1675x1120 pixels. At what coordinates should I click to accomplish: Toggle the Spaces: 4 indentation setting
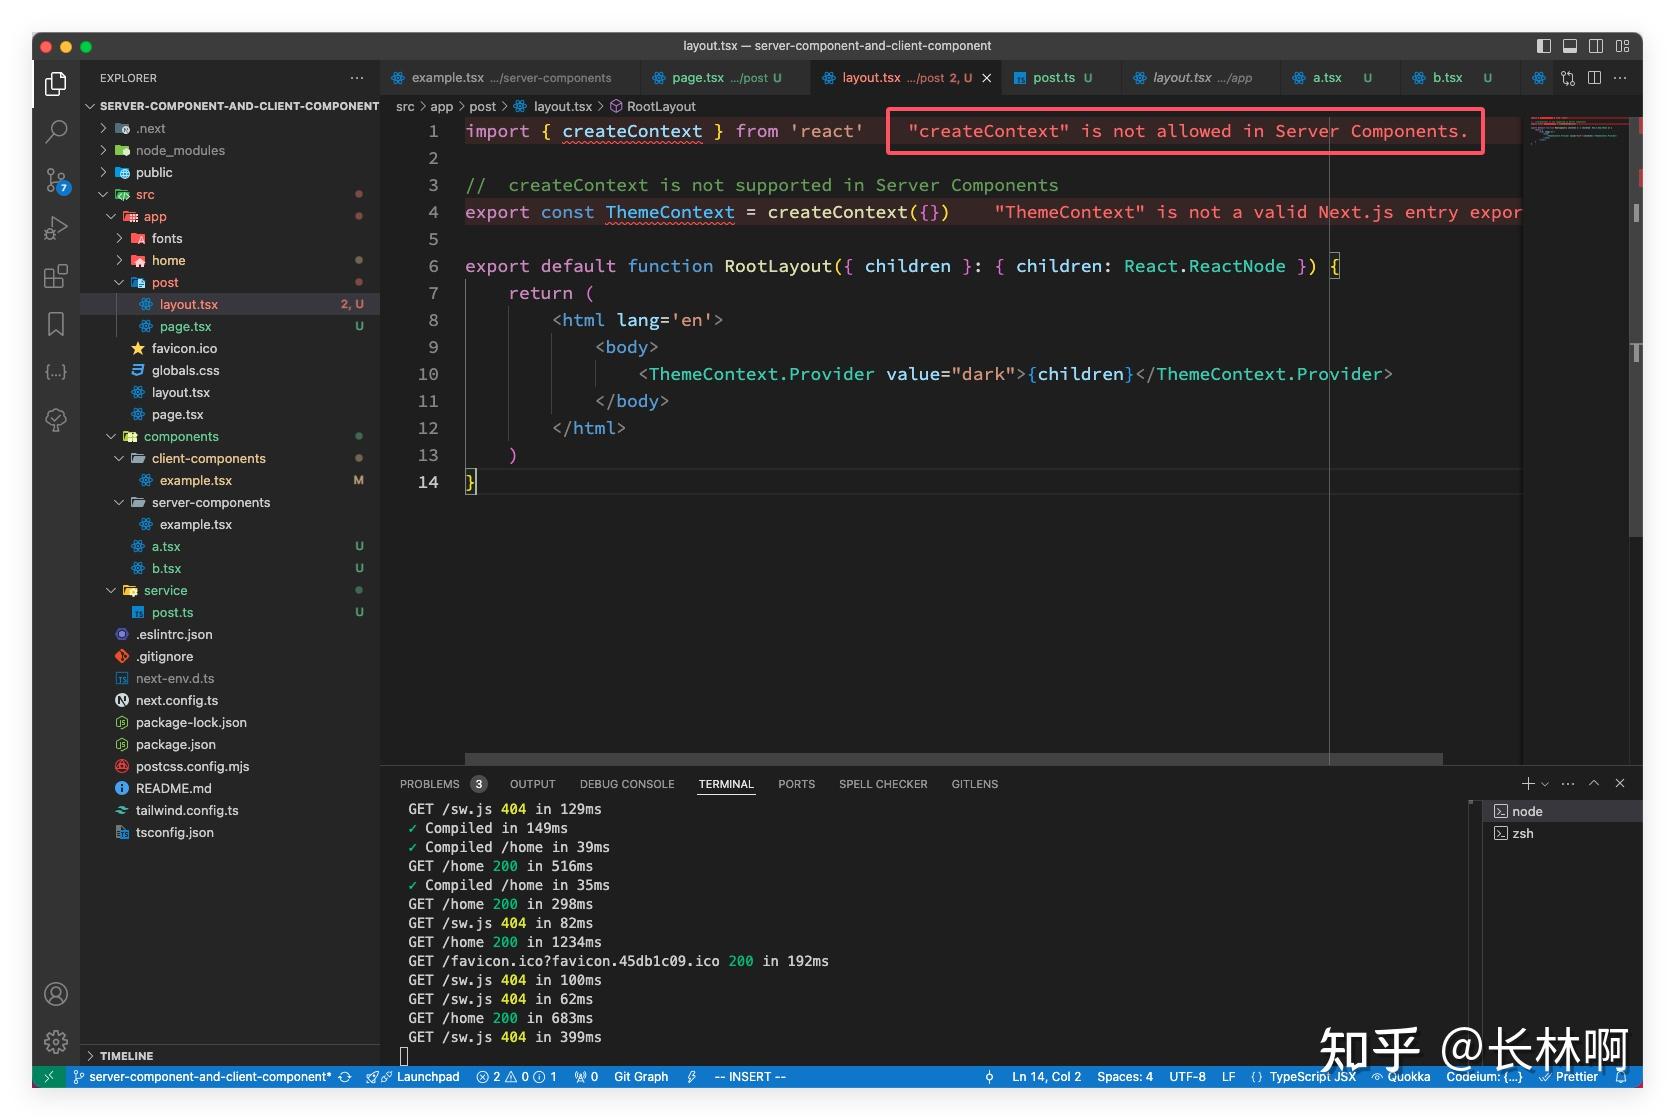click(x=1124, y=1076)
